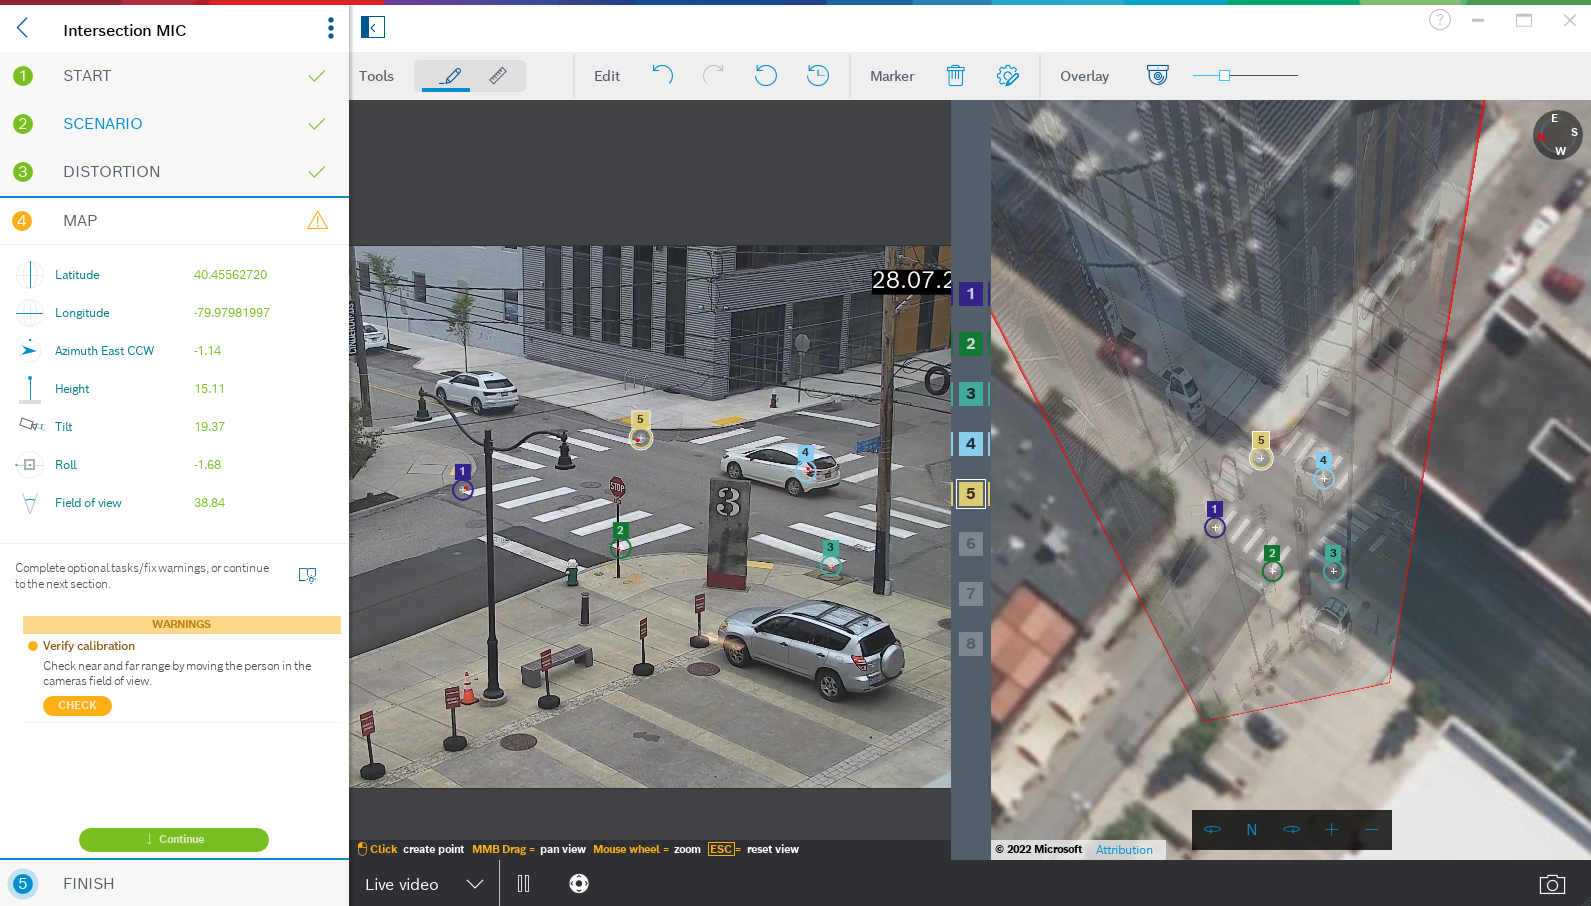
Task: Toggle camera overlay icon
Action: point(1157,76)
